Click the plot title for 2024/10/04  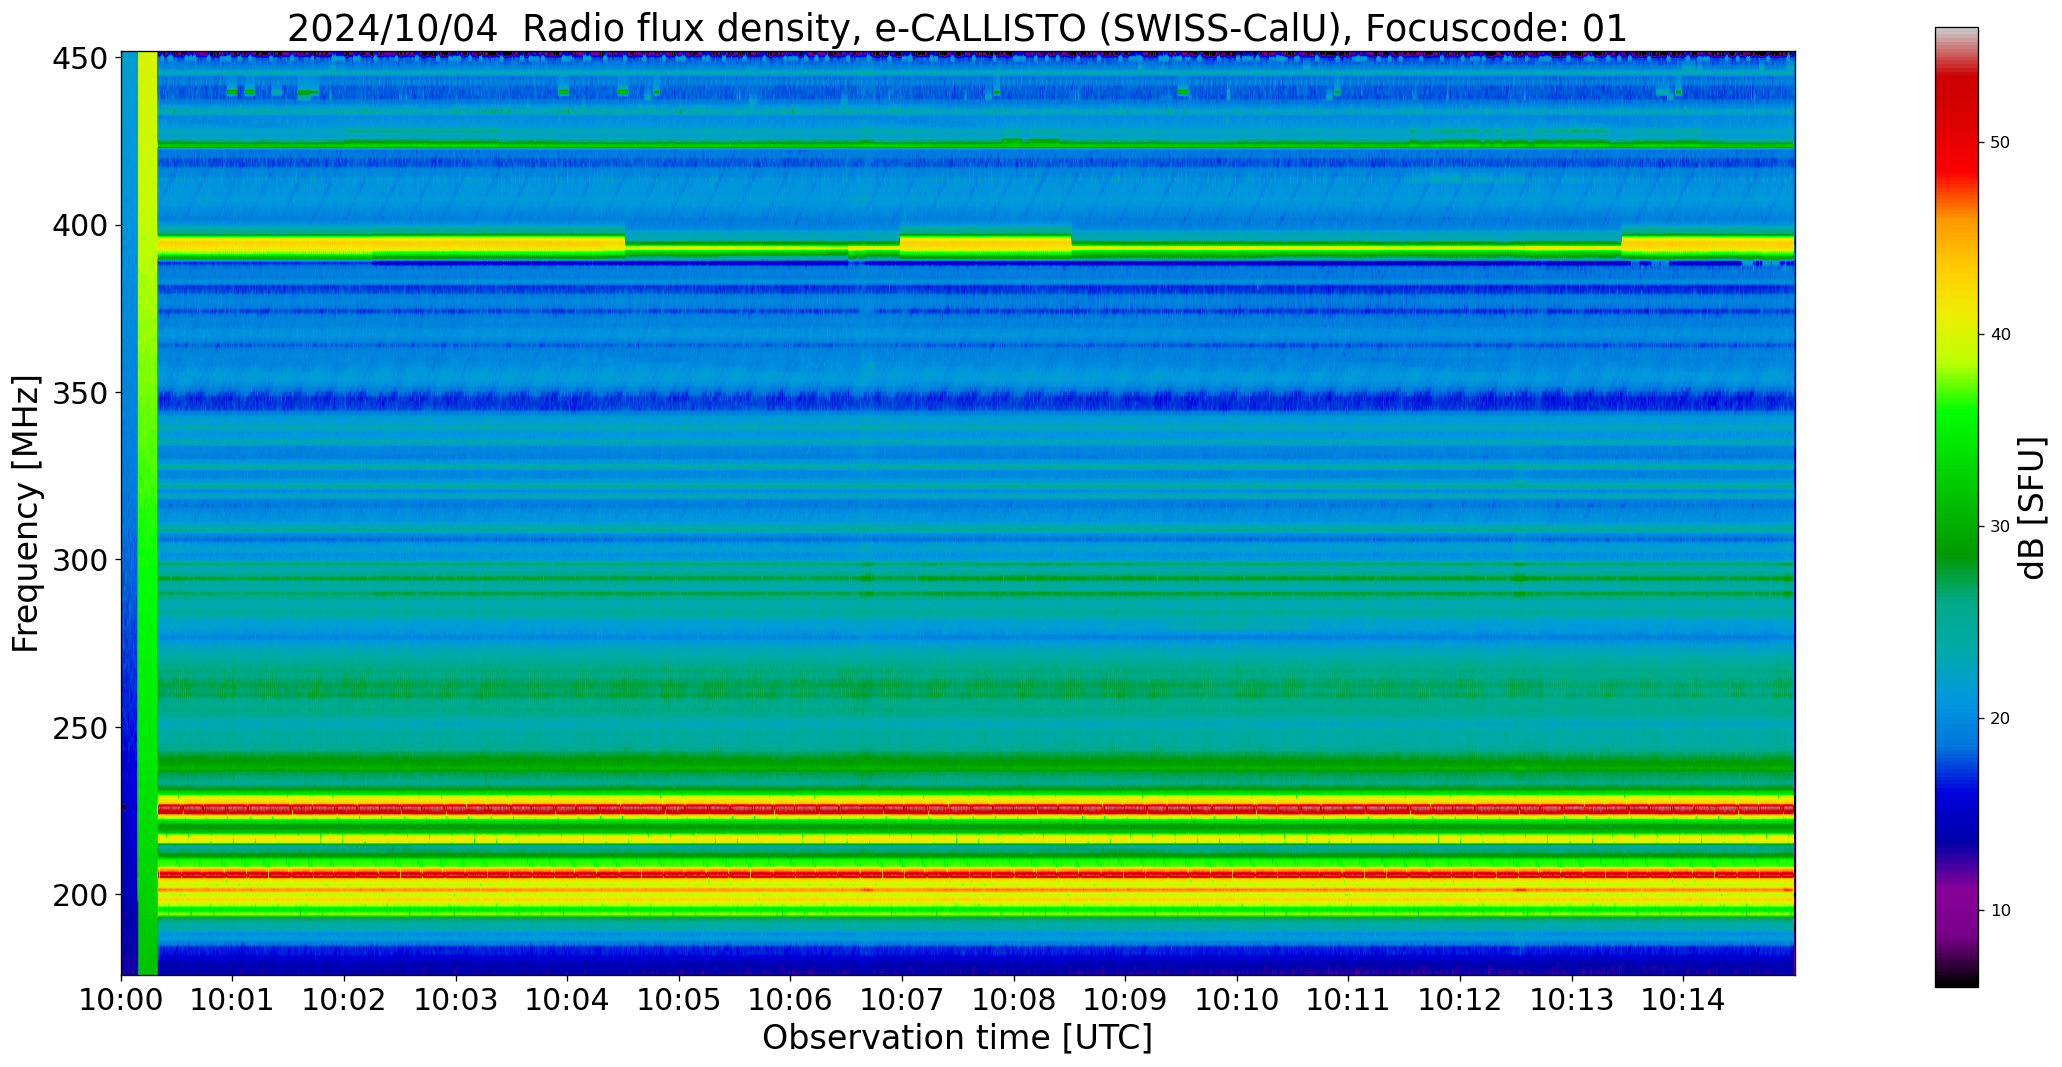click(x=957, y=28)
